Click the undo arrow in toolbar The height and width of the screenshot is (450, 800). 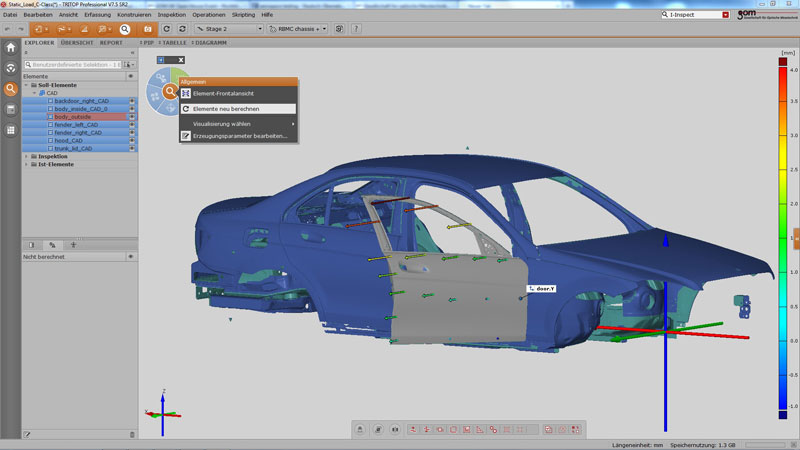[7, 29]
